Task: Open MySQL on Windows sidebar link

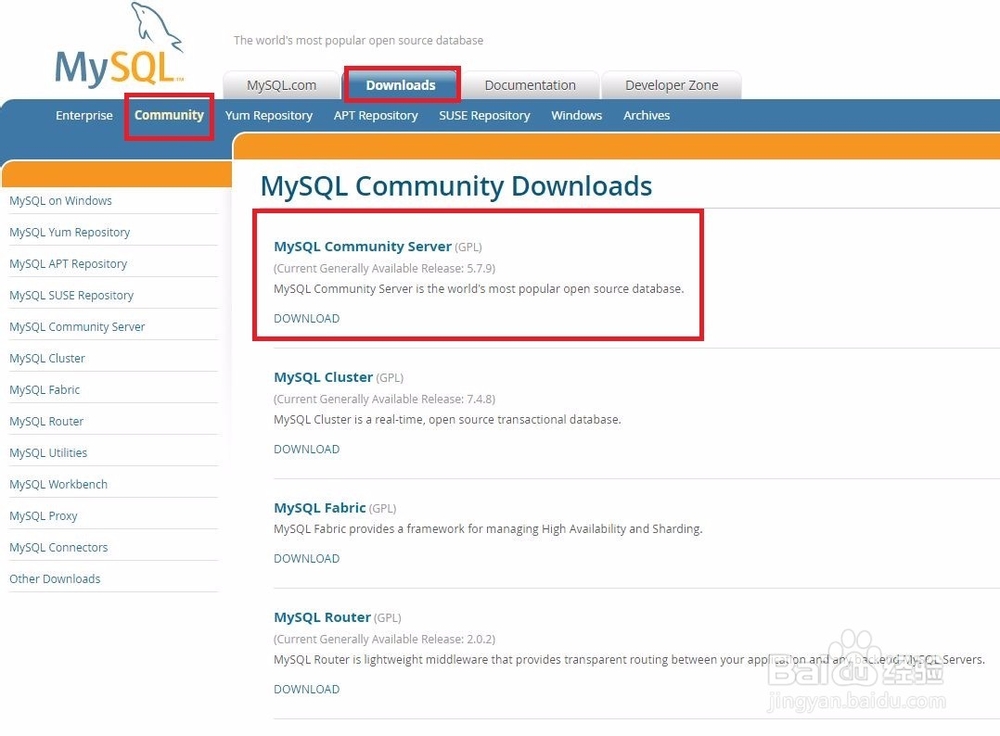Action: pos(61,201)
